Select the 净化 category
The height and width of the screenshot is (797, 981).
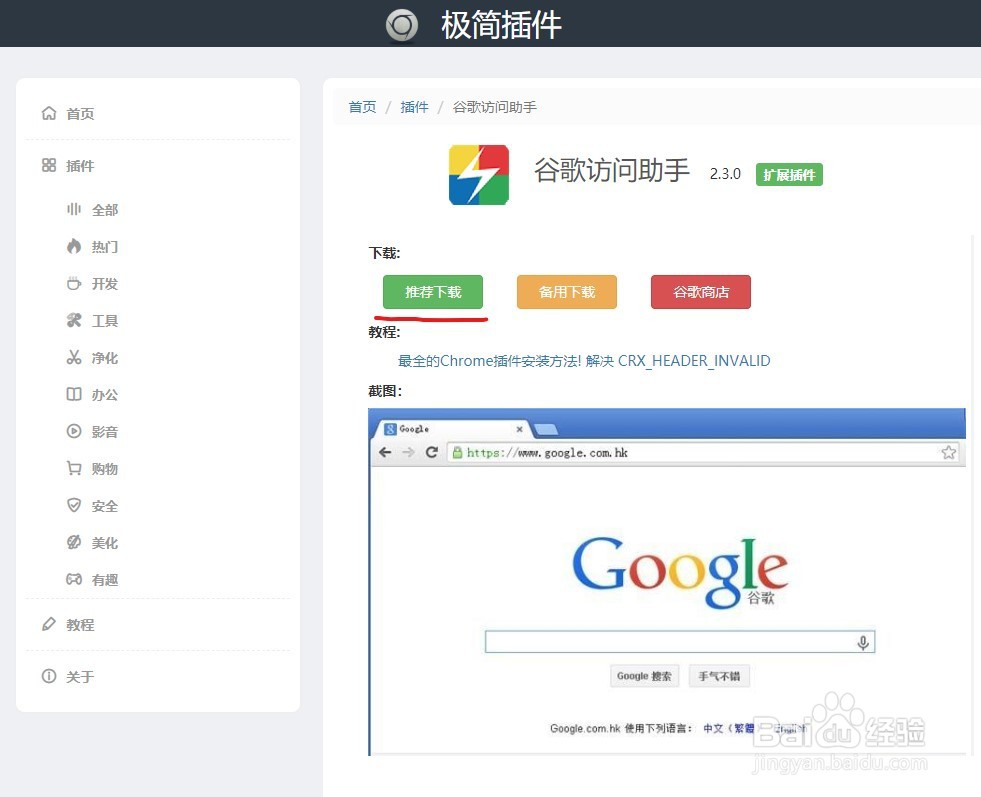[x=104, y=358]
